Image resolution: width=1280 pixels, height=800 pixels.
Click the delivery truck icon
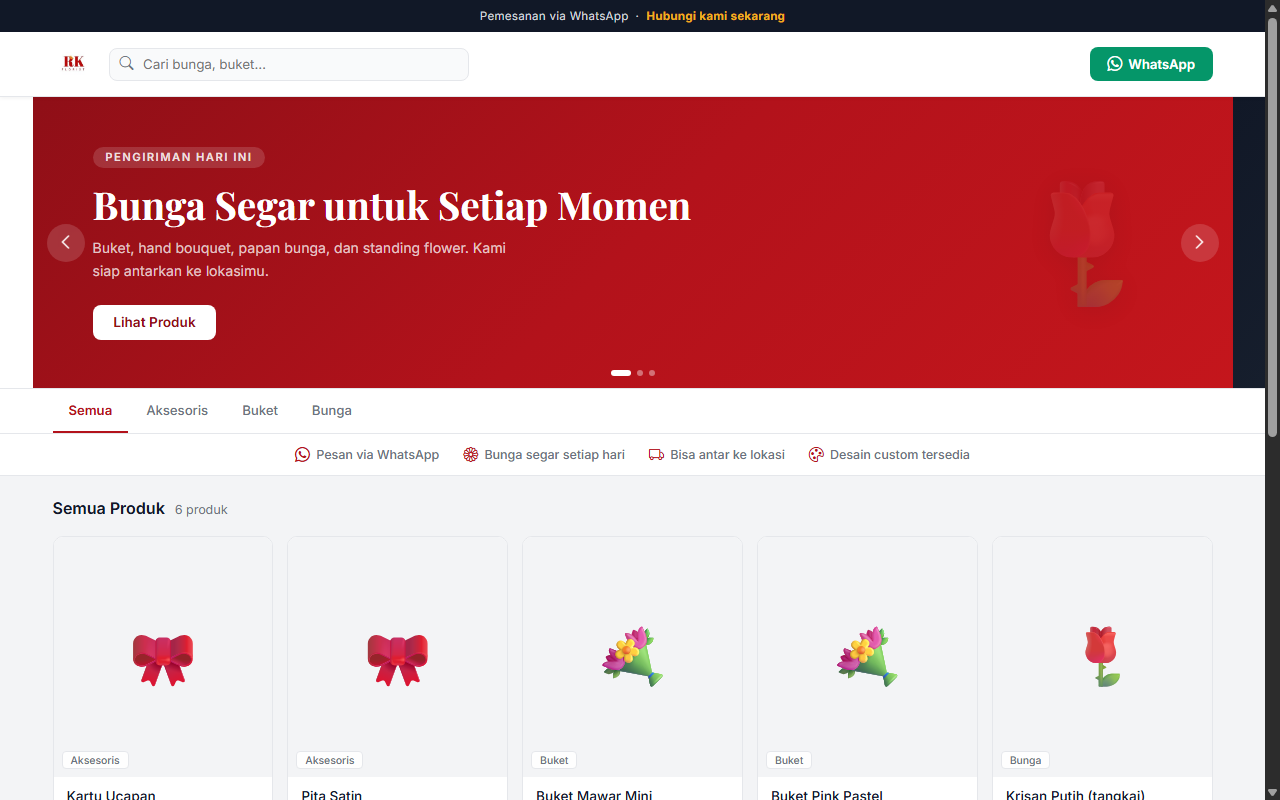[x=656, y=455]
